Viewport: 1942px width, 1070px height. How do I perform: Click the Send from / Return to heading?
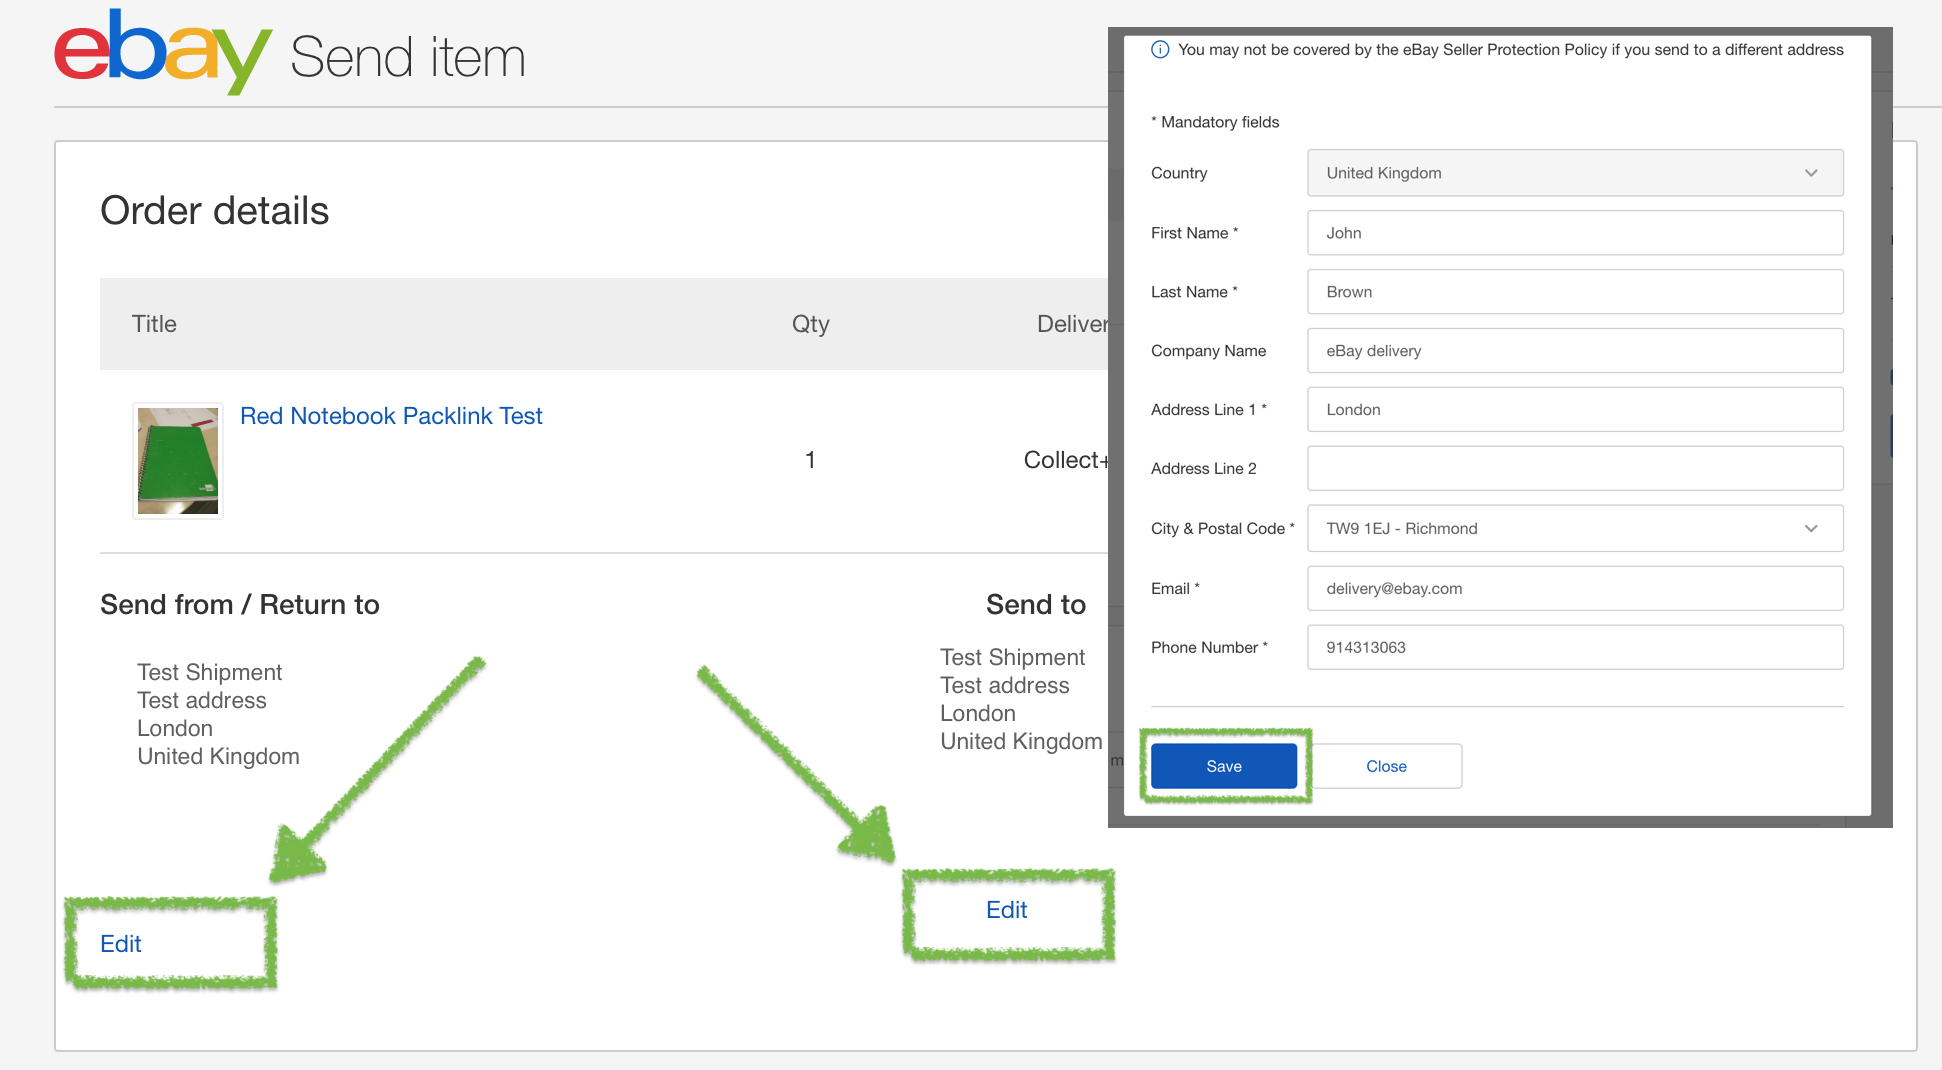240,605
